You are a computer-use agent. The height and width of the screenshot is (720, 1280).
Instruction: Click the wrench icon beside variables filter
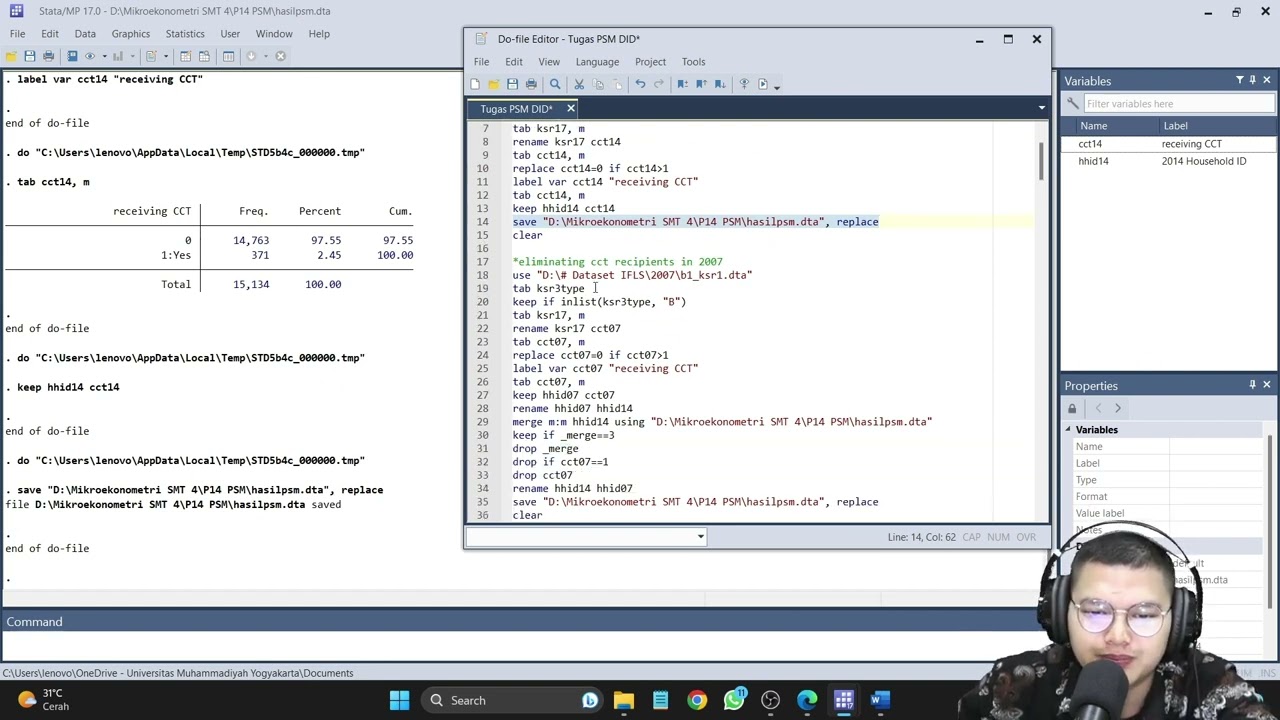pyautogui.click(x=1072, y=103)
